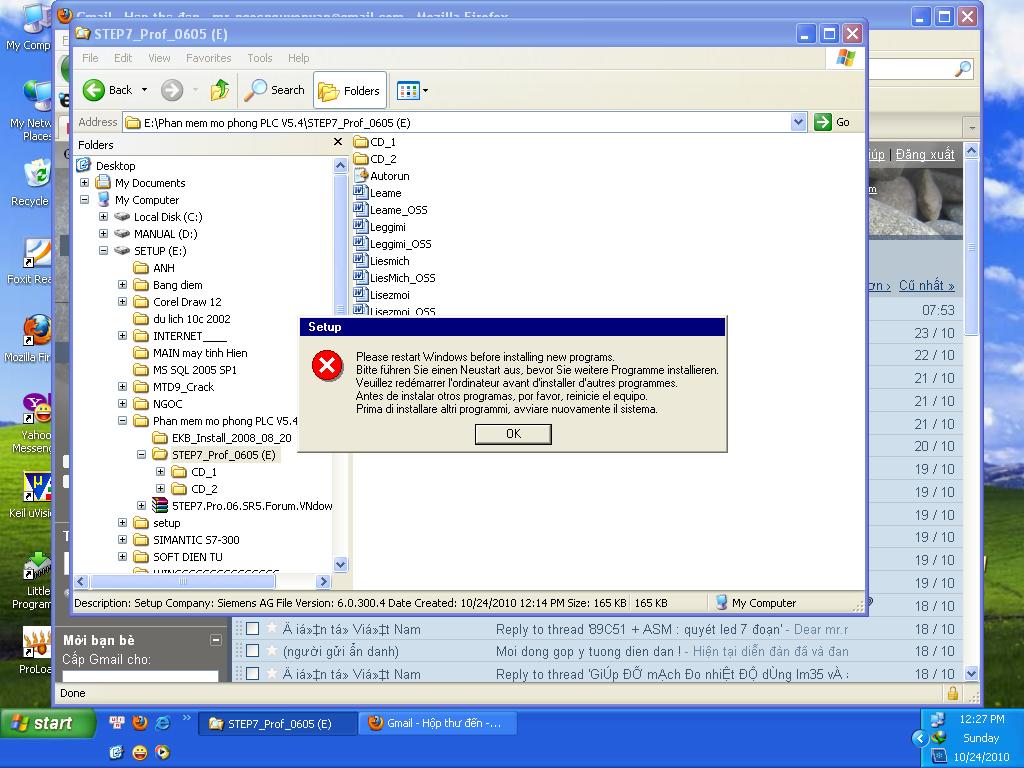This screenshot has width=1024, height=768.
Task: Collapse My Computer tree node
Action: click(84, 199)
